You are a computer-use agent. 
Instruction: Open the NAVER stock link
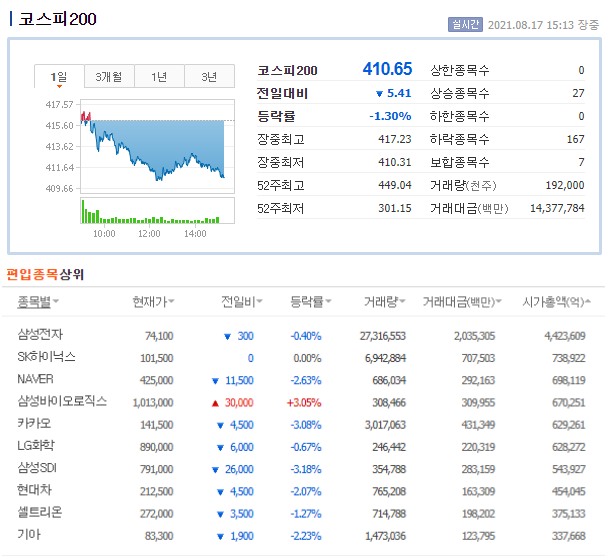(x=35, y=379)
